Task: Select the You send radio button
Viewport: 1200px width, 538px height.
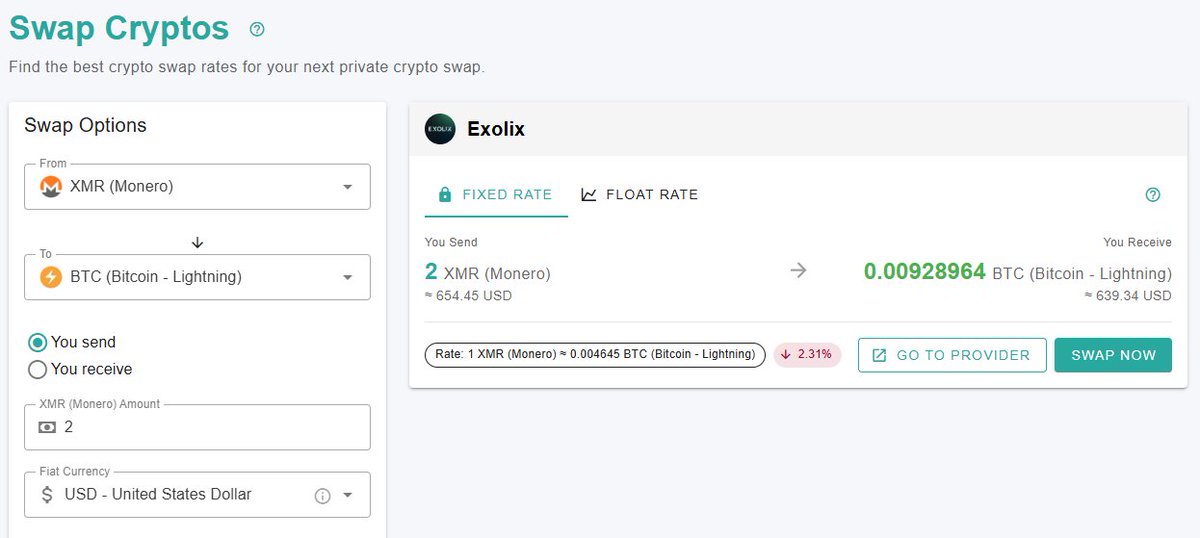Action: [x=38, y=342]
